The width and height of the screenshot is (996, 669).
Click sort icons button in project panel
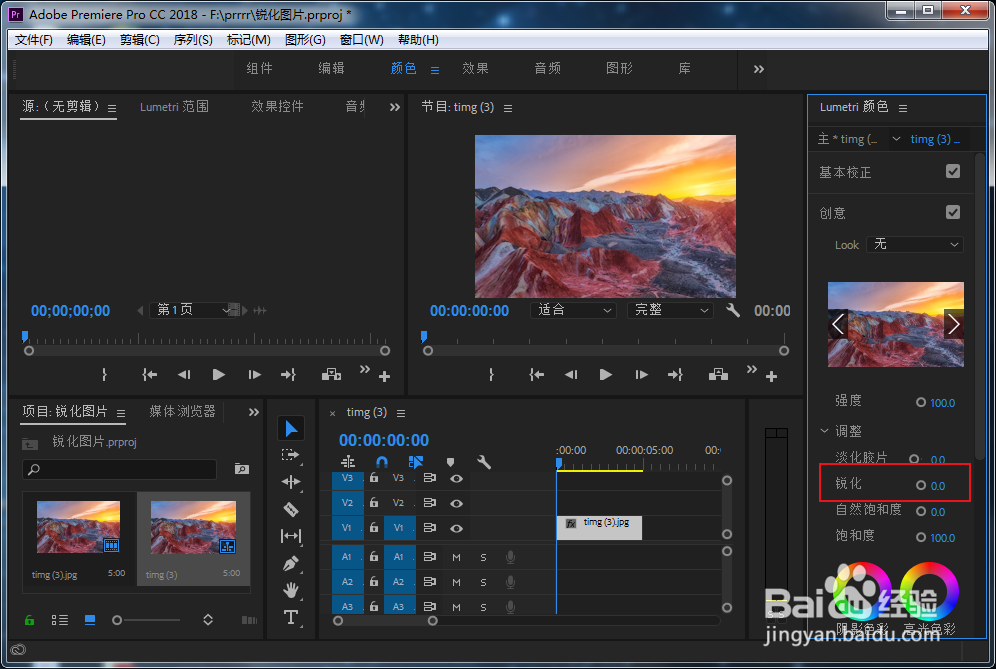point(208,619)
